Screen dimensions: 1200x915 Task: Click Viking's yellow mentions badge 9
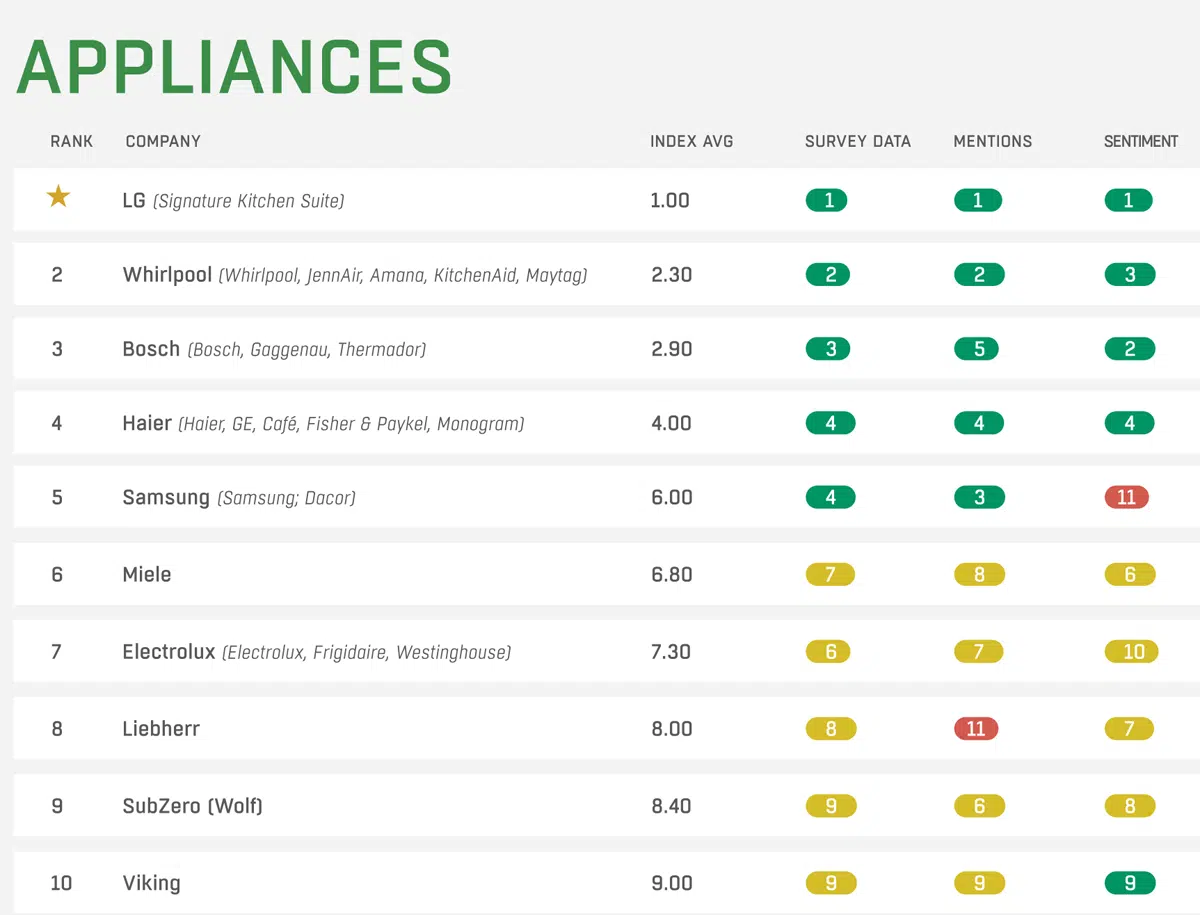[x=979, y=883]
